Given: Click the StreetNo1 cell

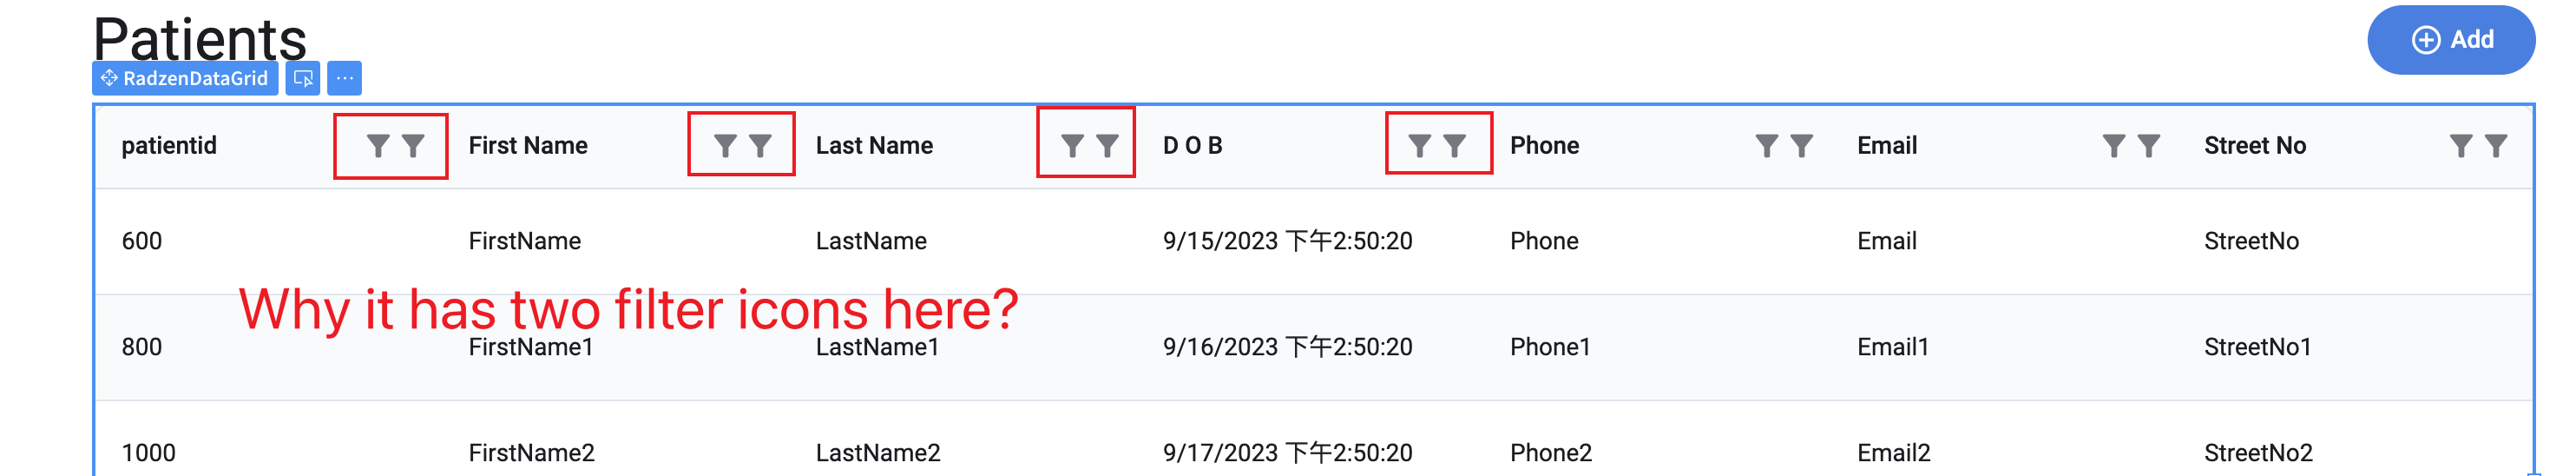Looking at the screenshot, I should tap(2258, 347).
